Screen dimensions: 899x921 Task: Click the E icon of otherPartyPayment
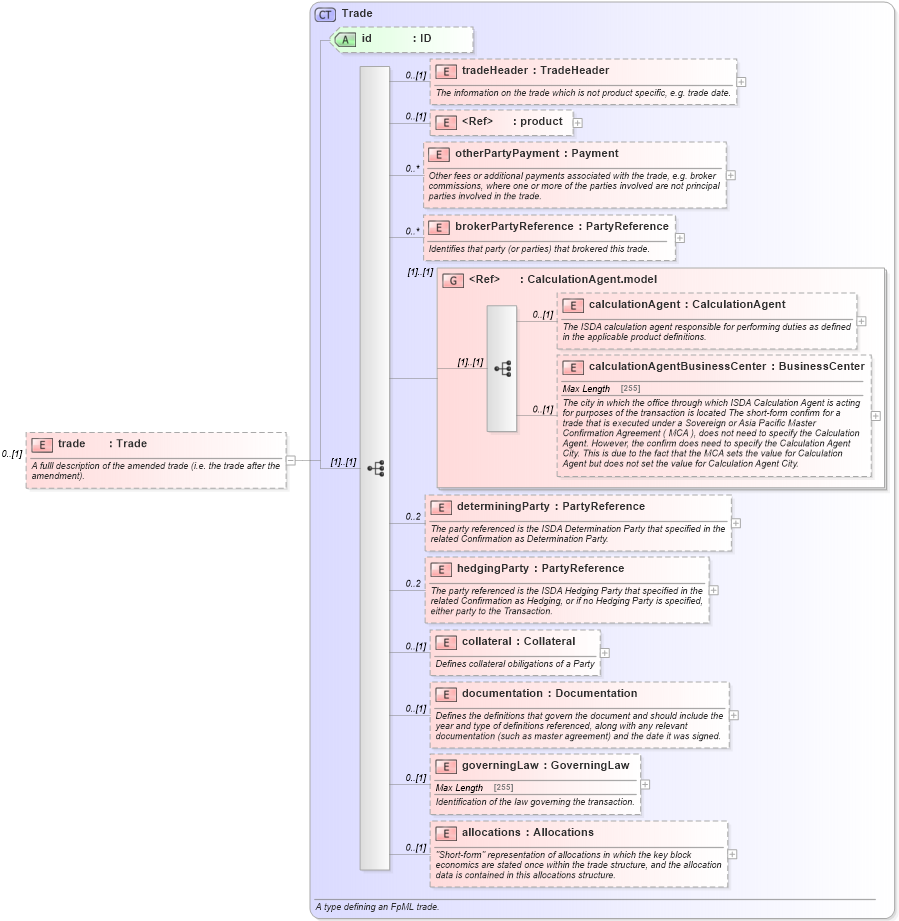click(x=438, y=155)
